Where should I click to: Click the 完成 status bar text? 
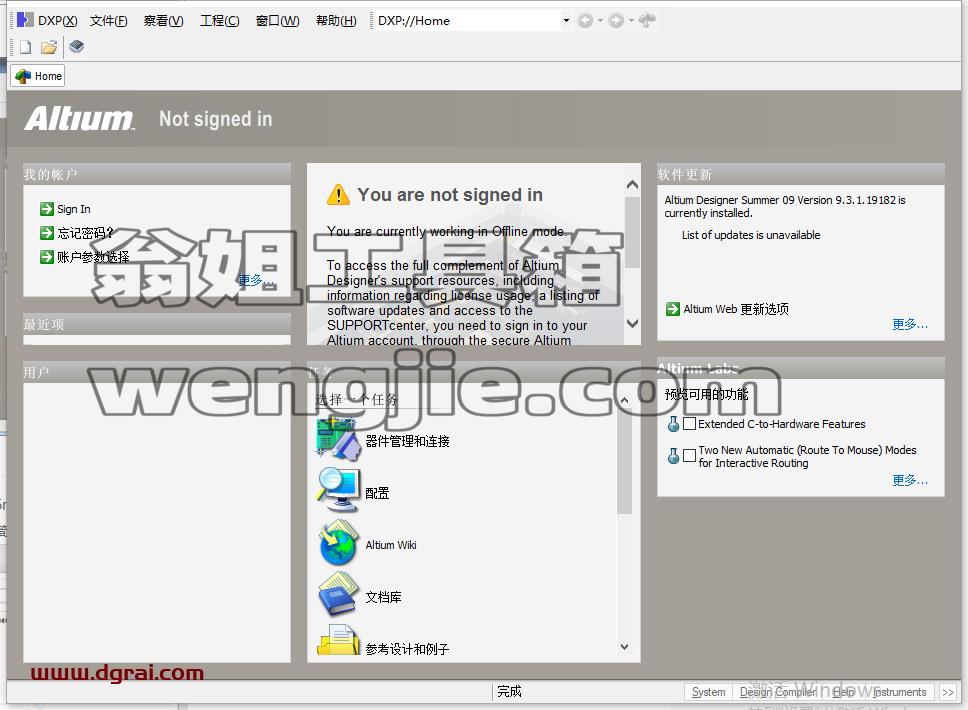[509, 691]
